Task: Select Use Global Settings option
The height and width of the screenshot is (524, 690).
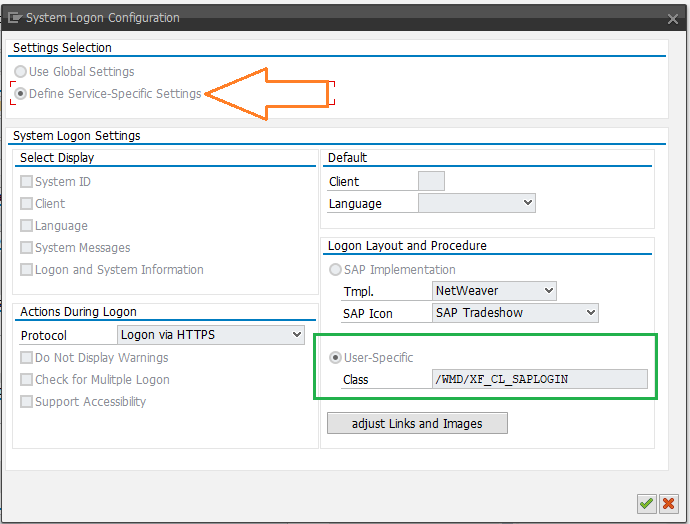Action: tap(21, 72)
